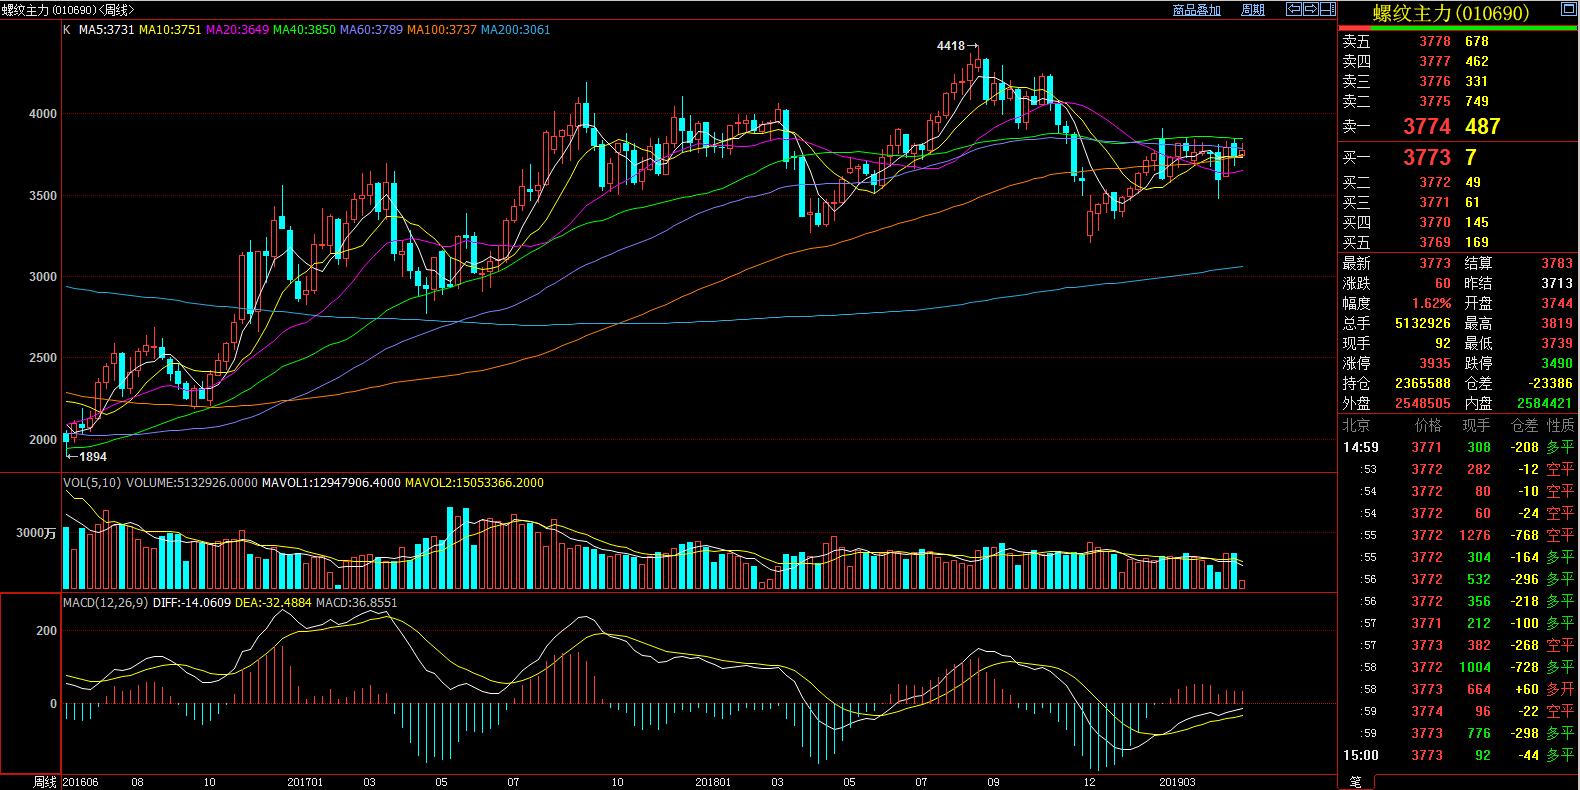This screenshot has height=790, width=1580.
Task: Click the 买四 3770 bid row
Action: click(x=1458, y=223)
